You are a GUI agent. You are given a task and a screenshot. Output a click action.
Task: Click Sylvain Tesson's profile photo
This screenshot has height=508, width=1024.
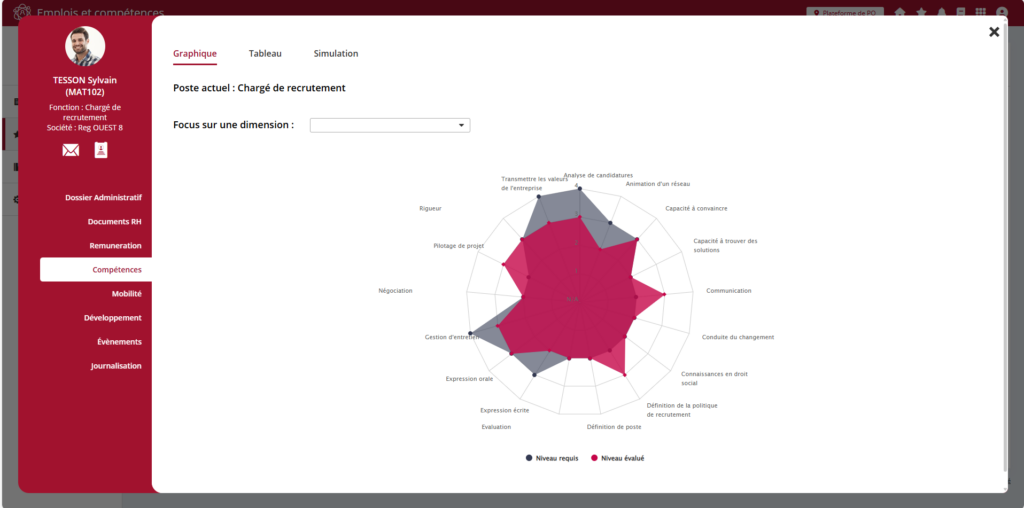coord(85,46)
